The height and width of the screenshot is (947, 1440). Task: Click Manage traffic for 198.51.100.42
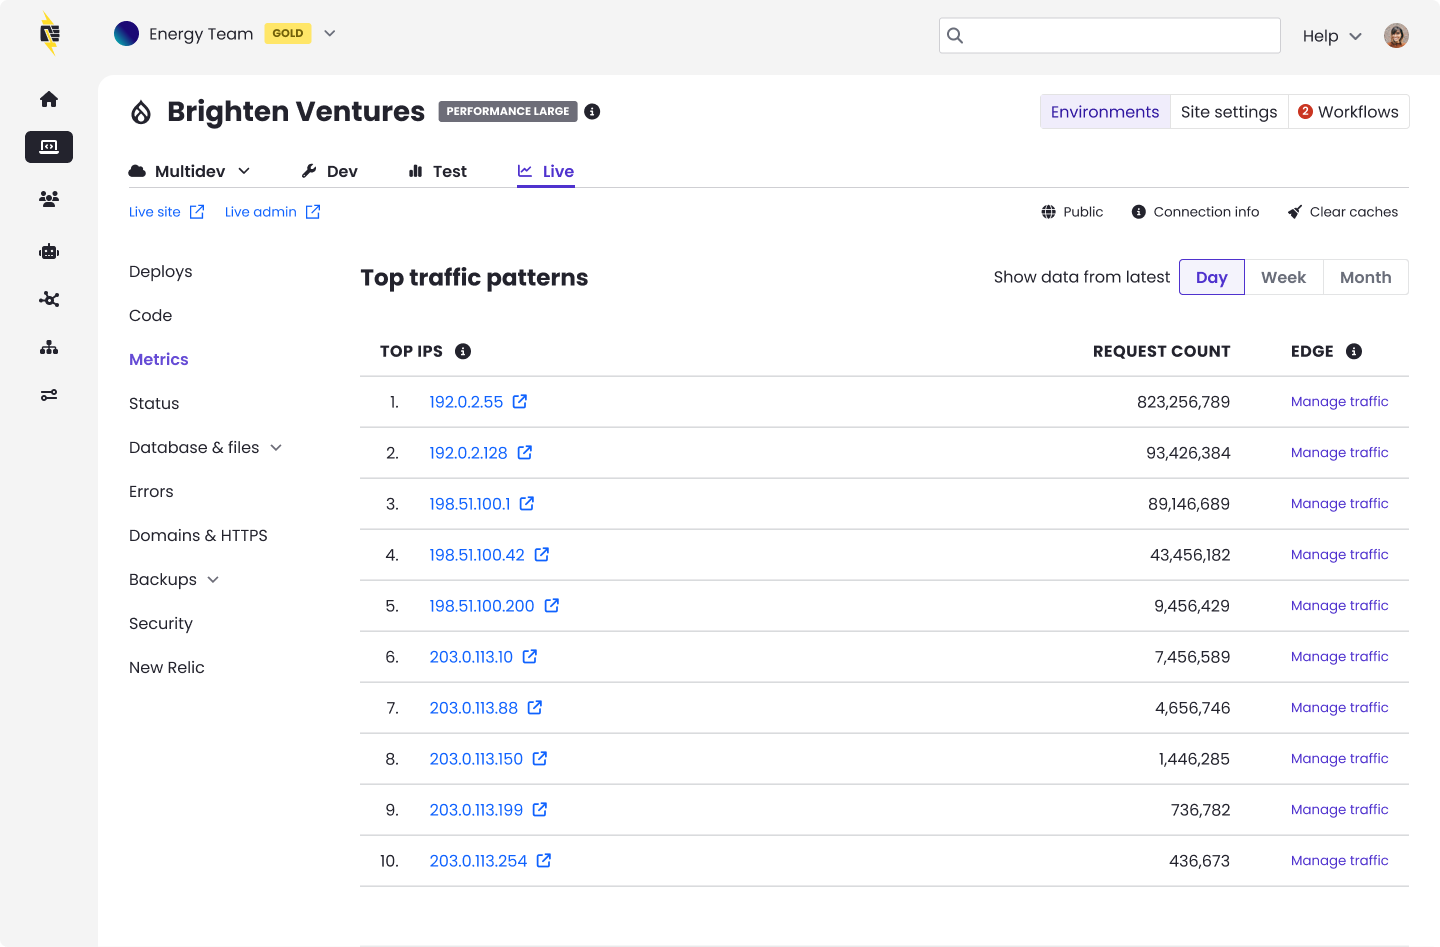(x=1339, y=555)
